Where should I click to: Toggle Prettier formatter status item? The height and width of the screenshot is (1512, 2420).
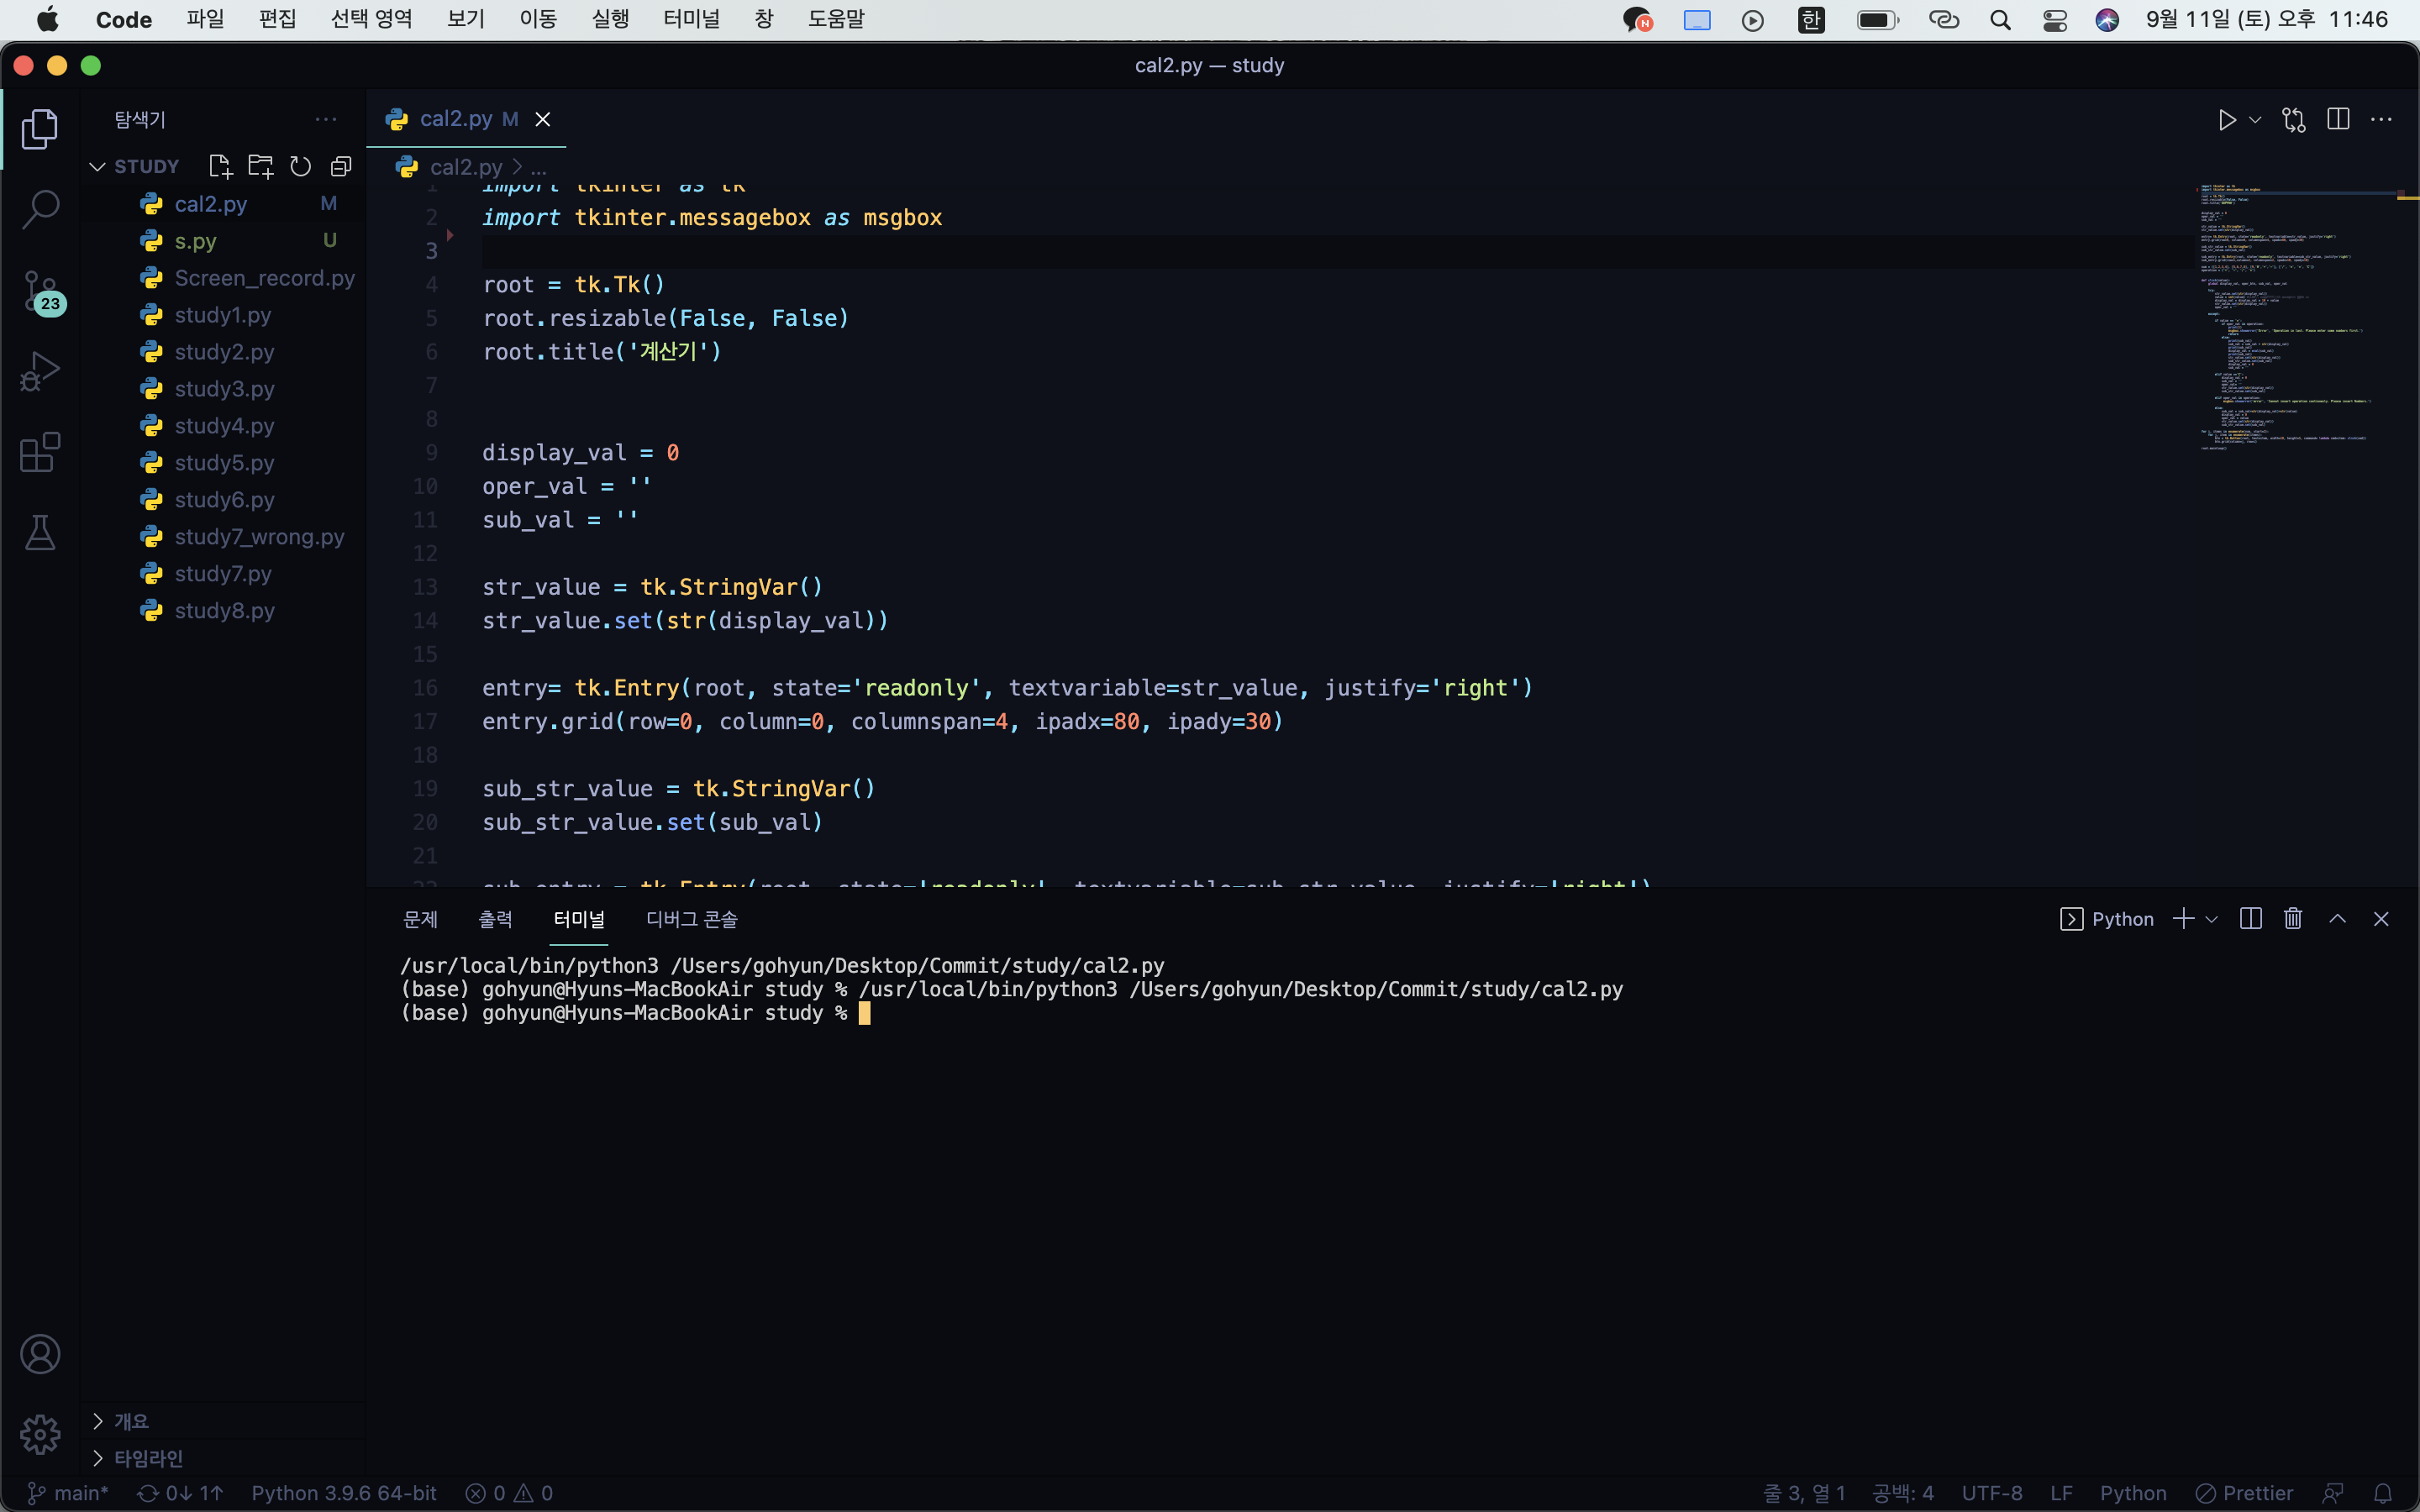pyautogui.click(x=2244, y=1493)
